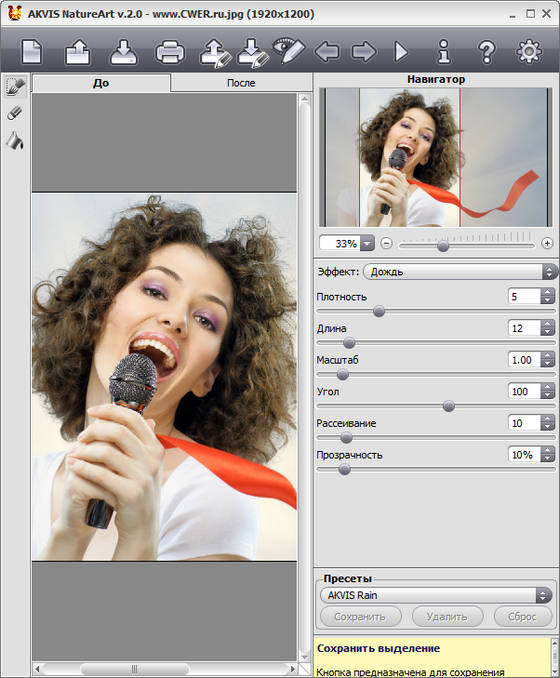
Task: Click the Print icon
Action: click(x=170, y=52)
